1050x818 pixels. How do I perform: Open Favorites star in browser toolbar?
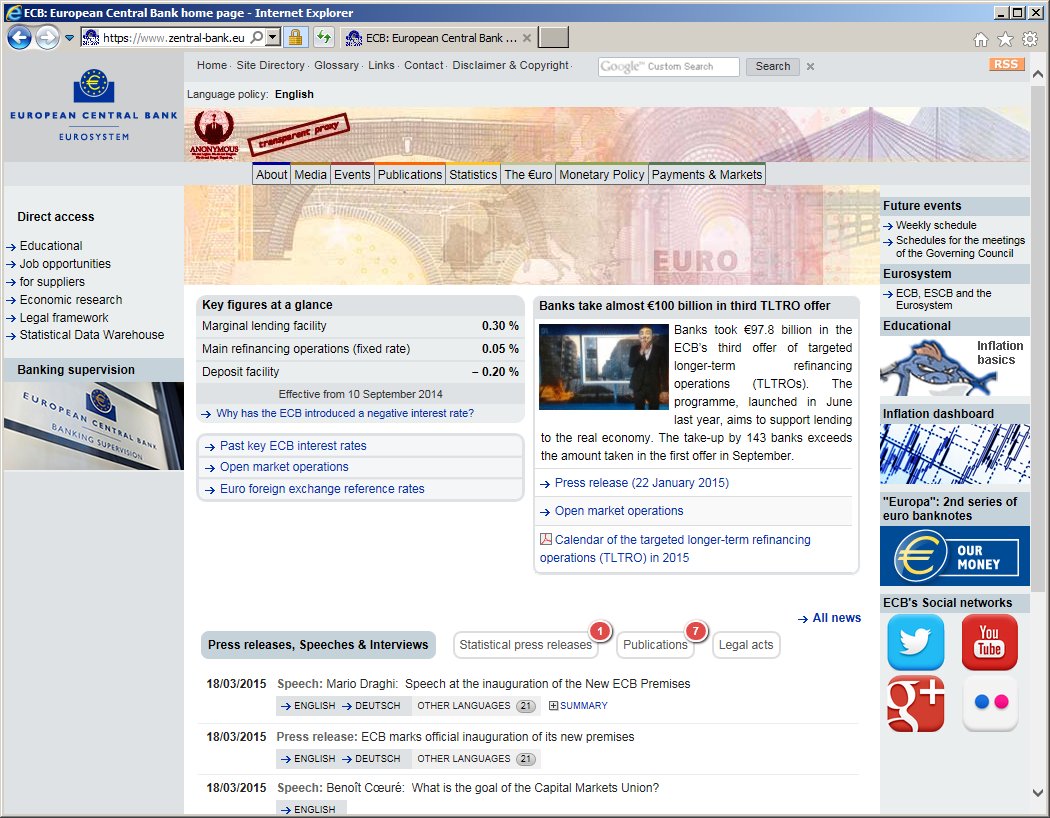[x=1005, y=39]
